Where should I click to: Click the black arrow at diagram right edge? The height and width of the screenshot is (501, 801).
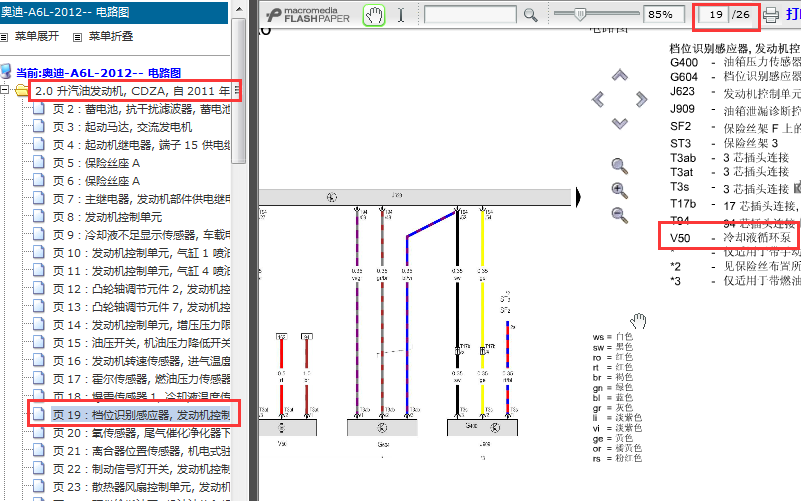coord(579,197)
